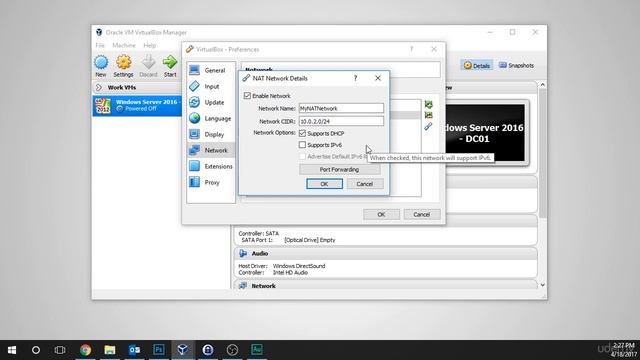Open Task View on the taskbar
The height and width of the screenshot is (360, 640).
click(x=60, y=350)
